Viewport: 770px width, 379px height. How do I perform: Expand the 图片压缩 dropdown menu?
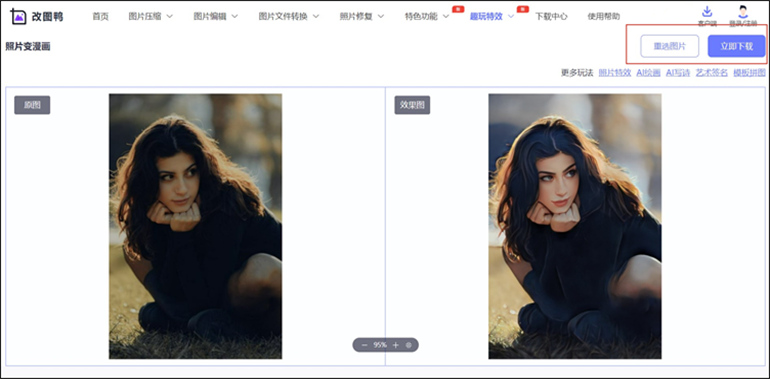(151, 17)
